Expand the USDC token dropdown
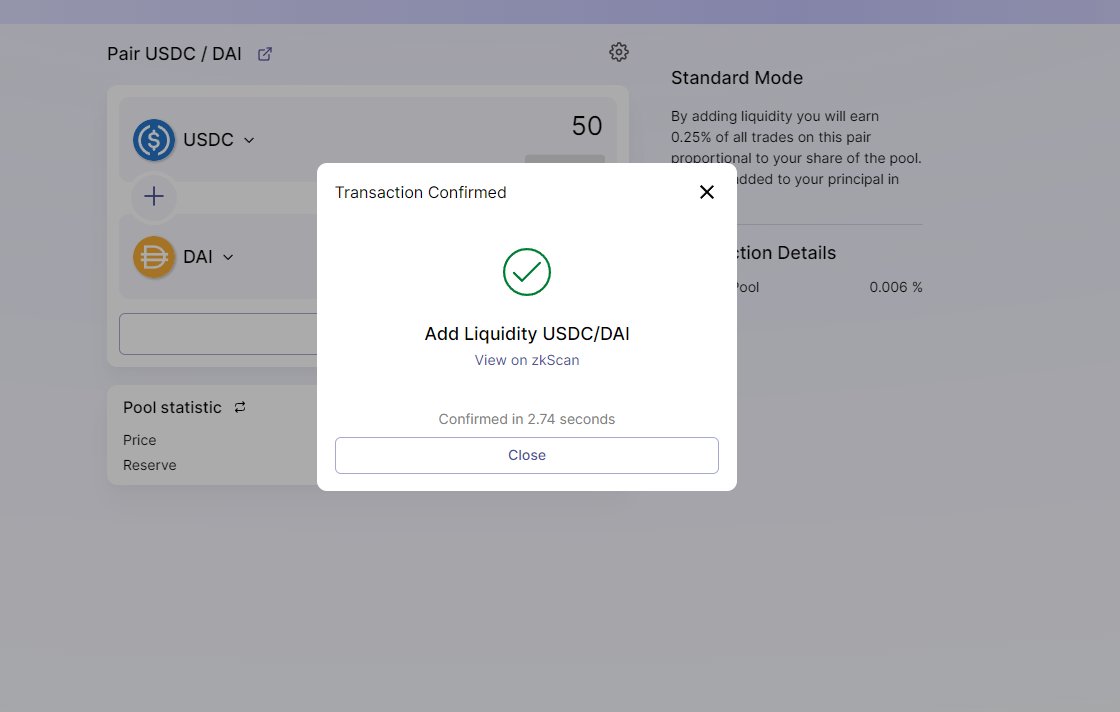The image size is (1120, 712). coord(249,140)
